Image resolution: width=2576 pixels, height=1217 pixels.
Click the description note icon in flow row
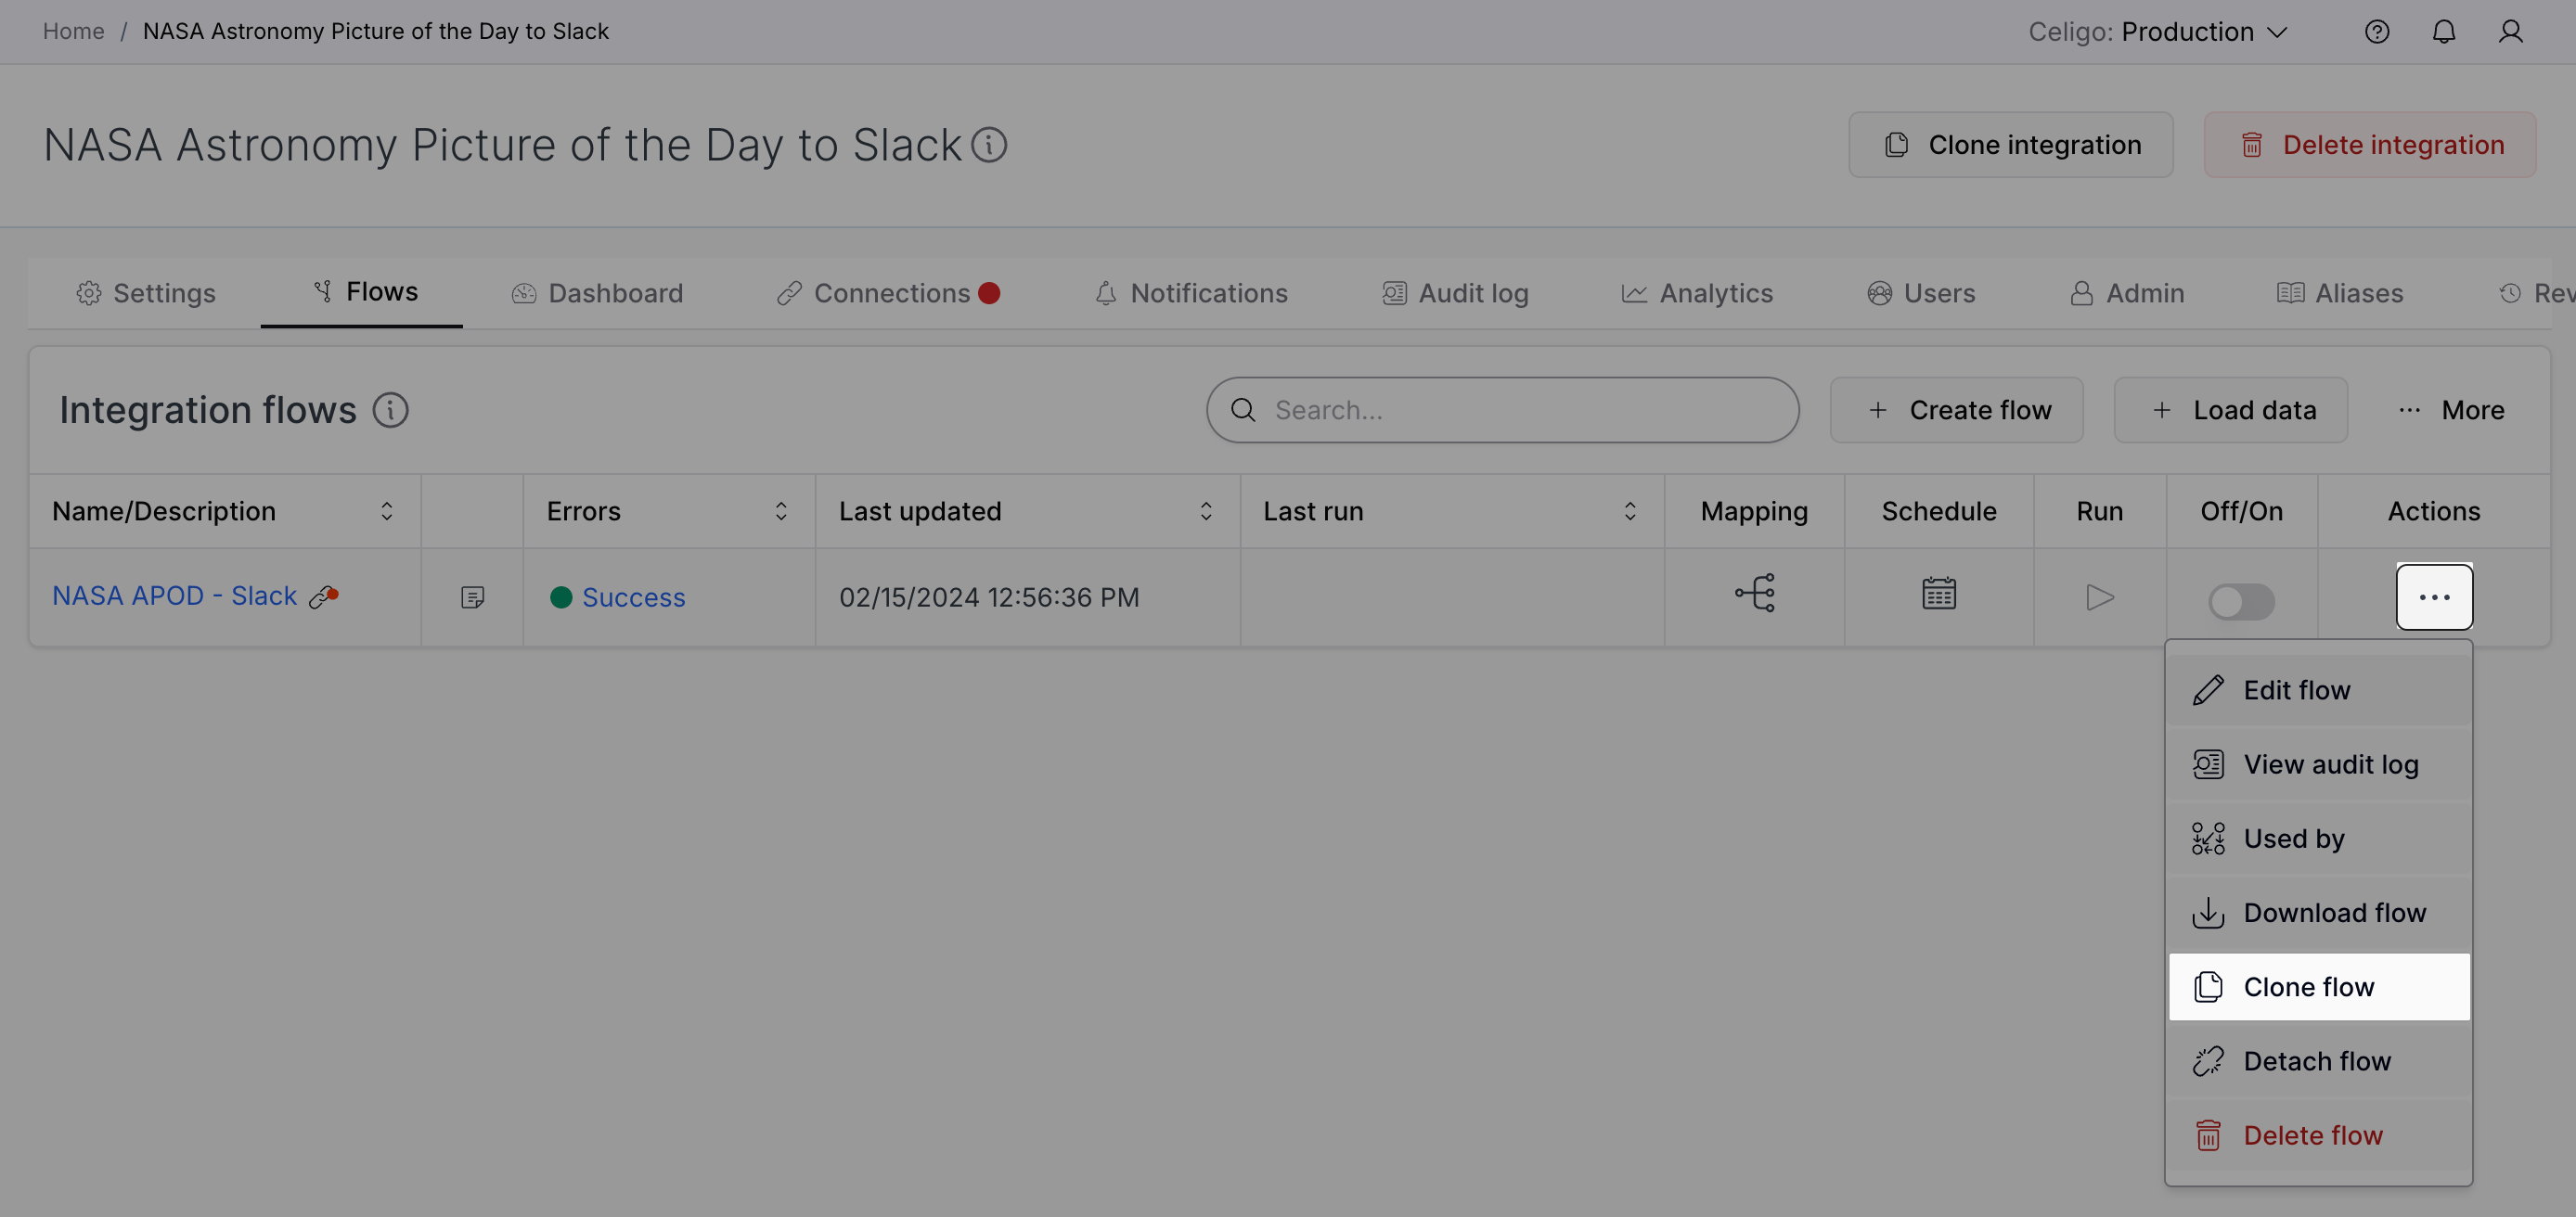472,597
